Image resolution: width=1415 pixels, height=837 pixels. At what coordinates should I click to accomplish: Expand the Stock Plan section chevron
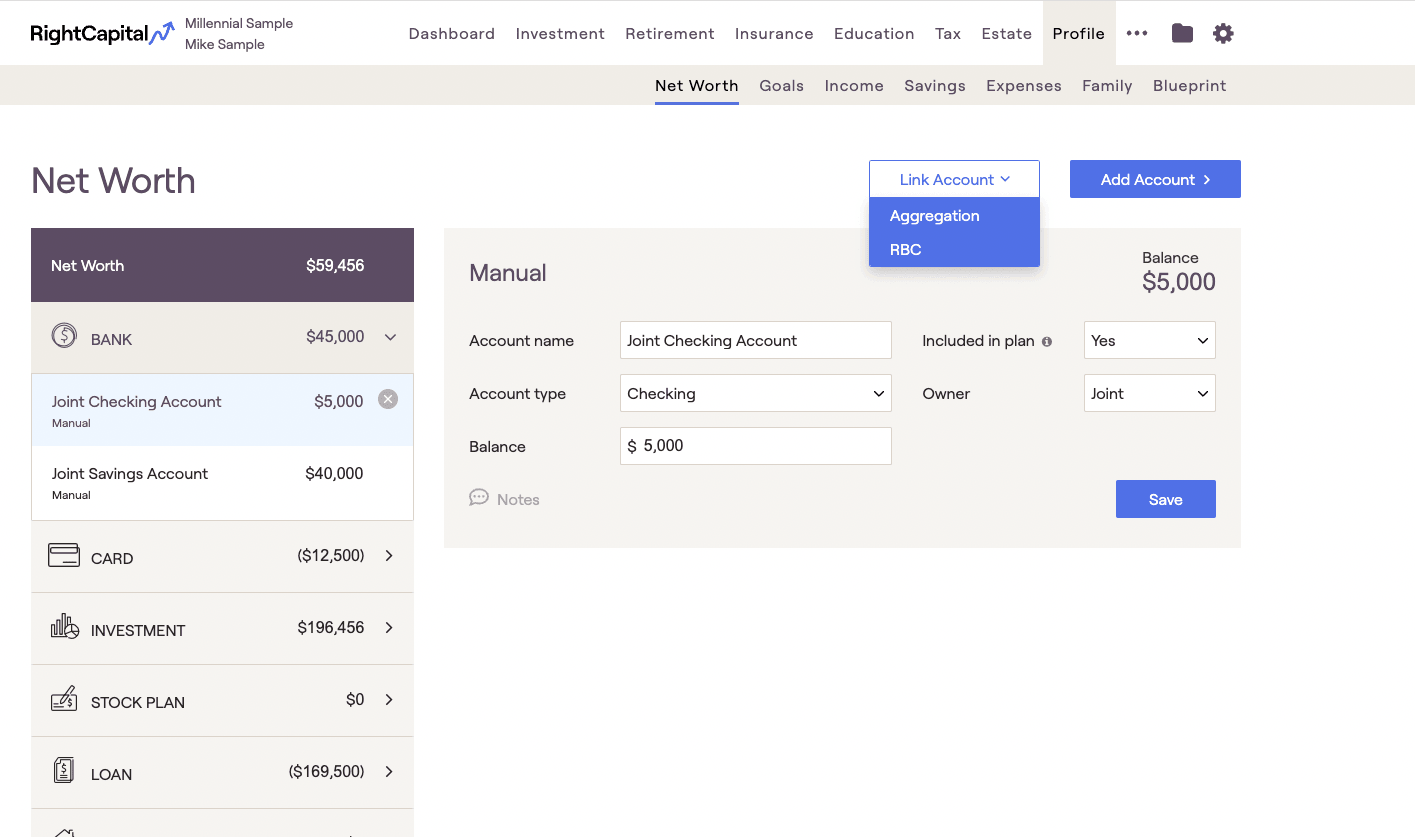389,699
